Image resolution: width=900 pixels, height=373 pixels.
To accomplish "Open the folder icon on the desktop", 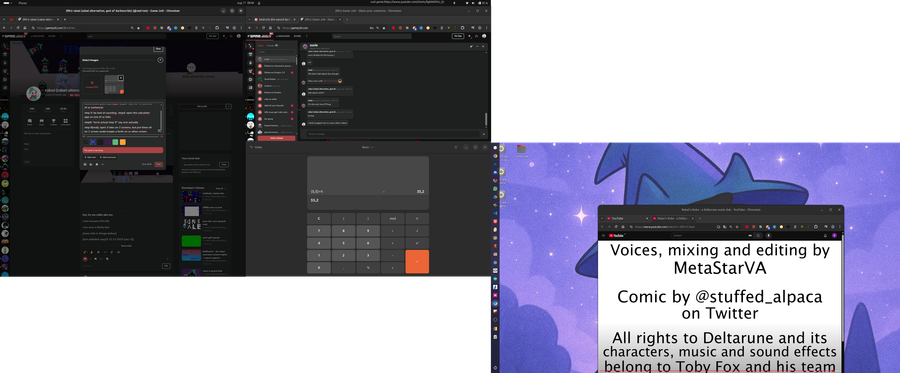I will pos(521,149).
